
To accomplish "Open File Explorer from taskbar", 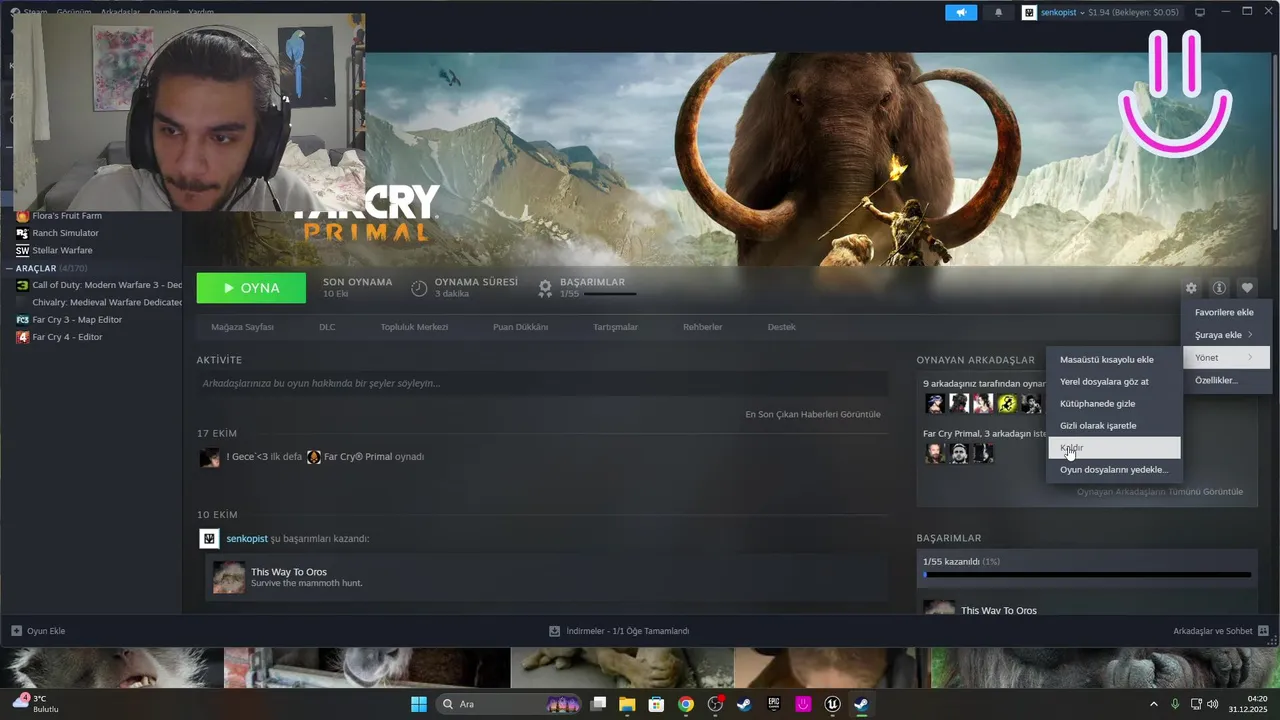I will pos(626,704).
